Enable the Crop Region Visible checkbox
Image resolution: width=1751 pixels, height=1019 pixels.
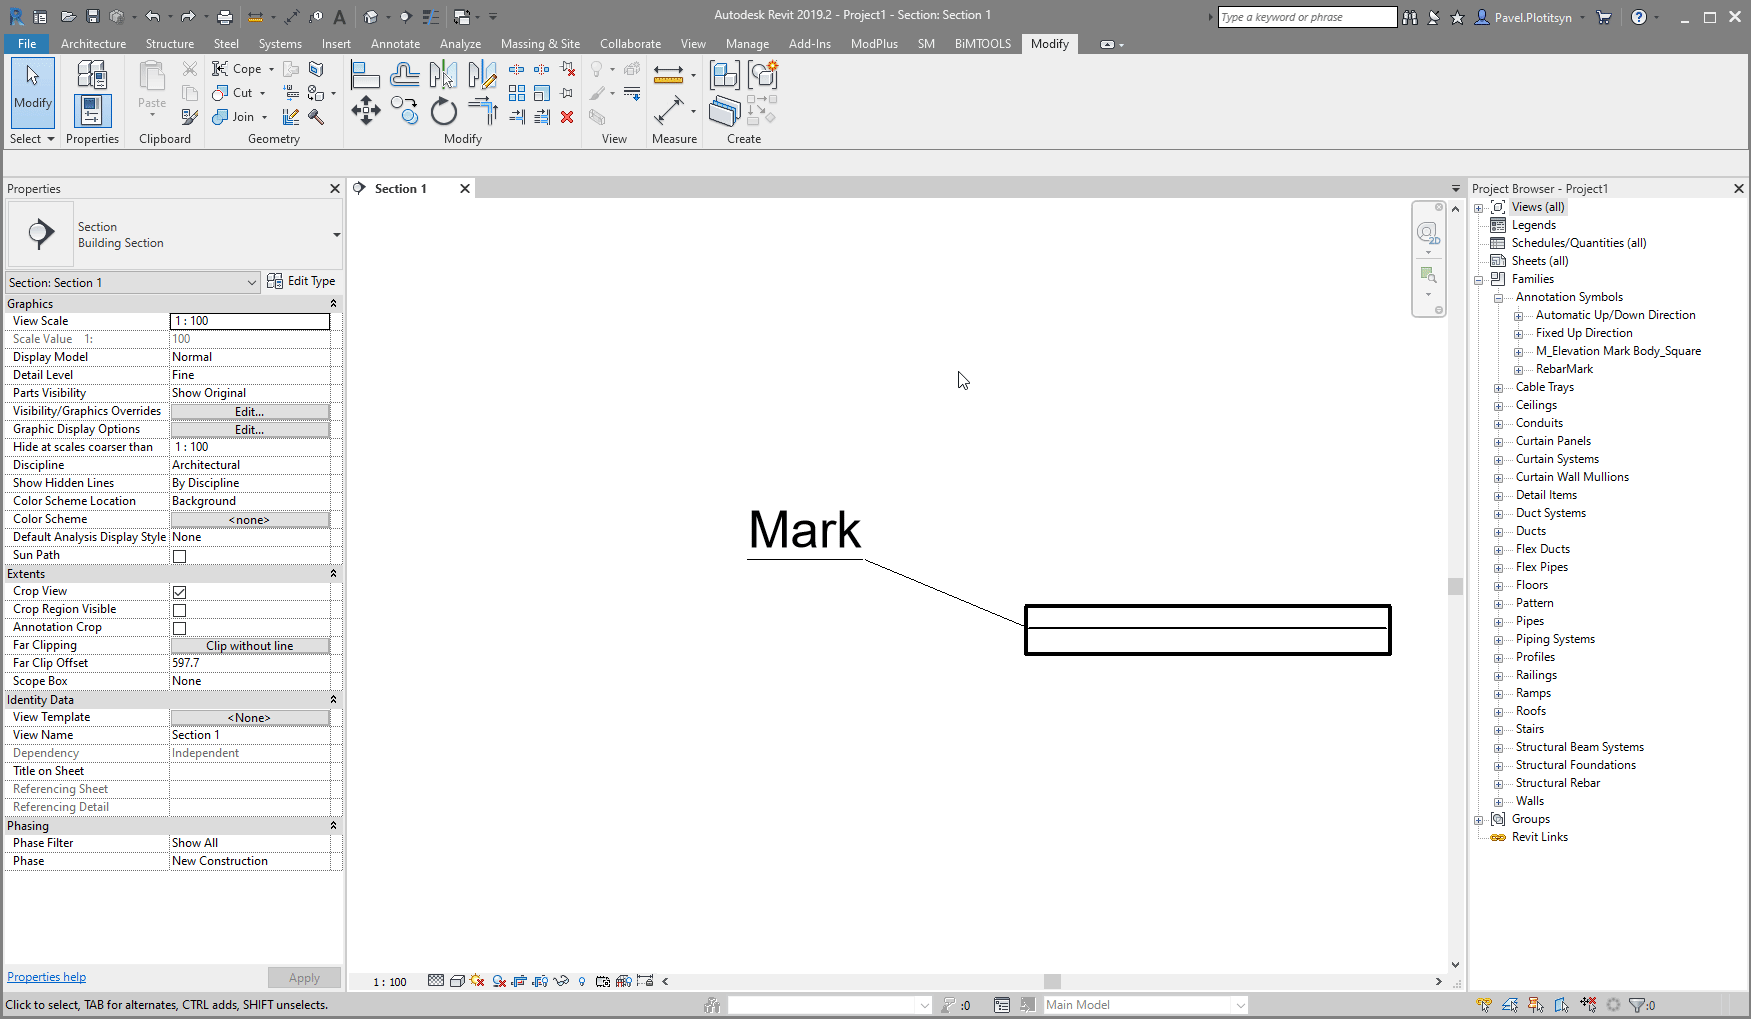pos(179,610)
